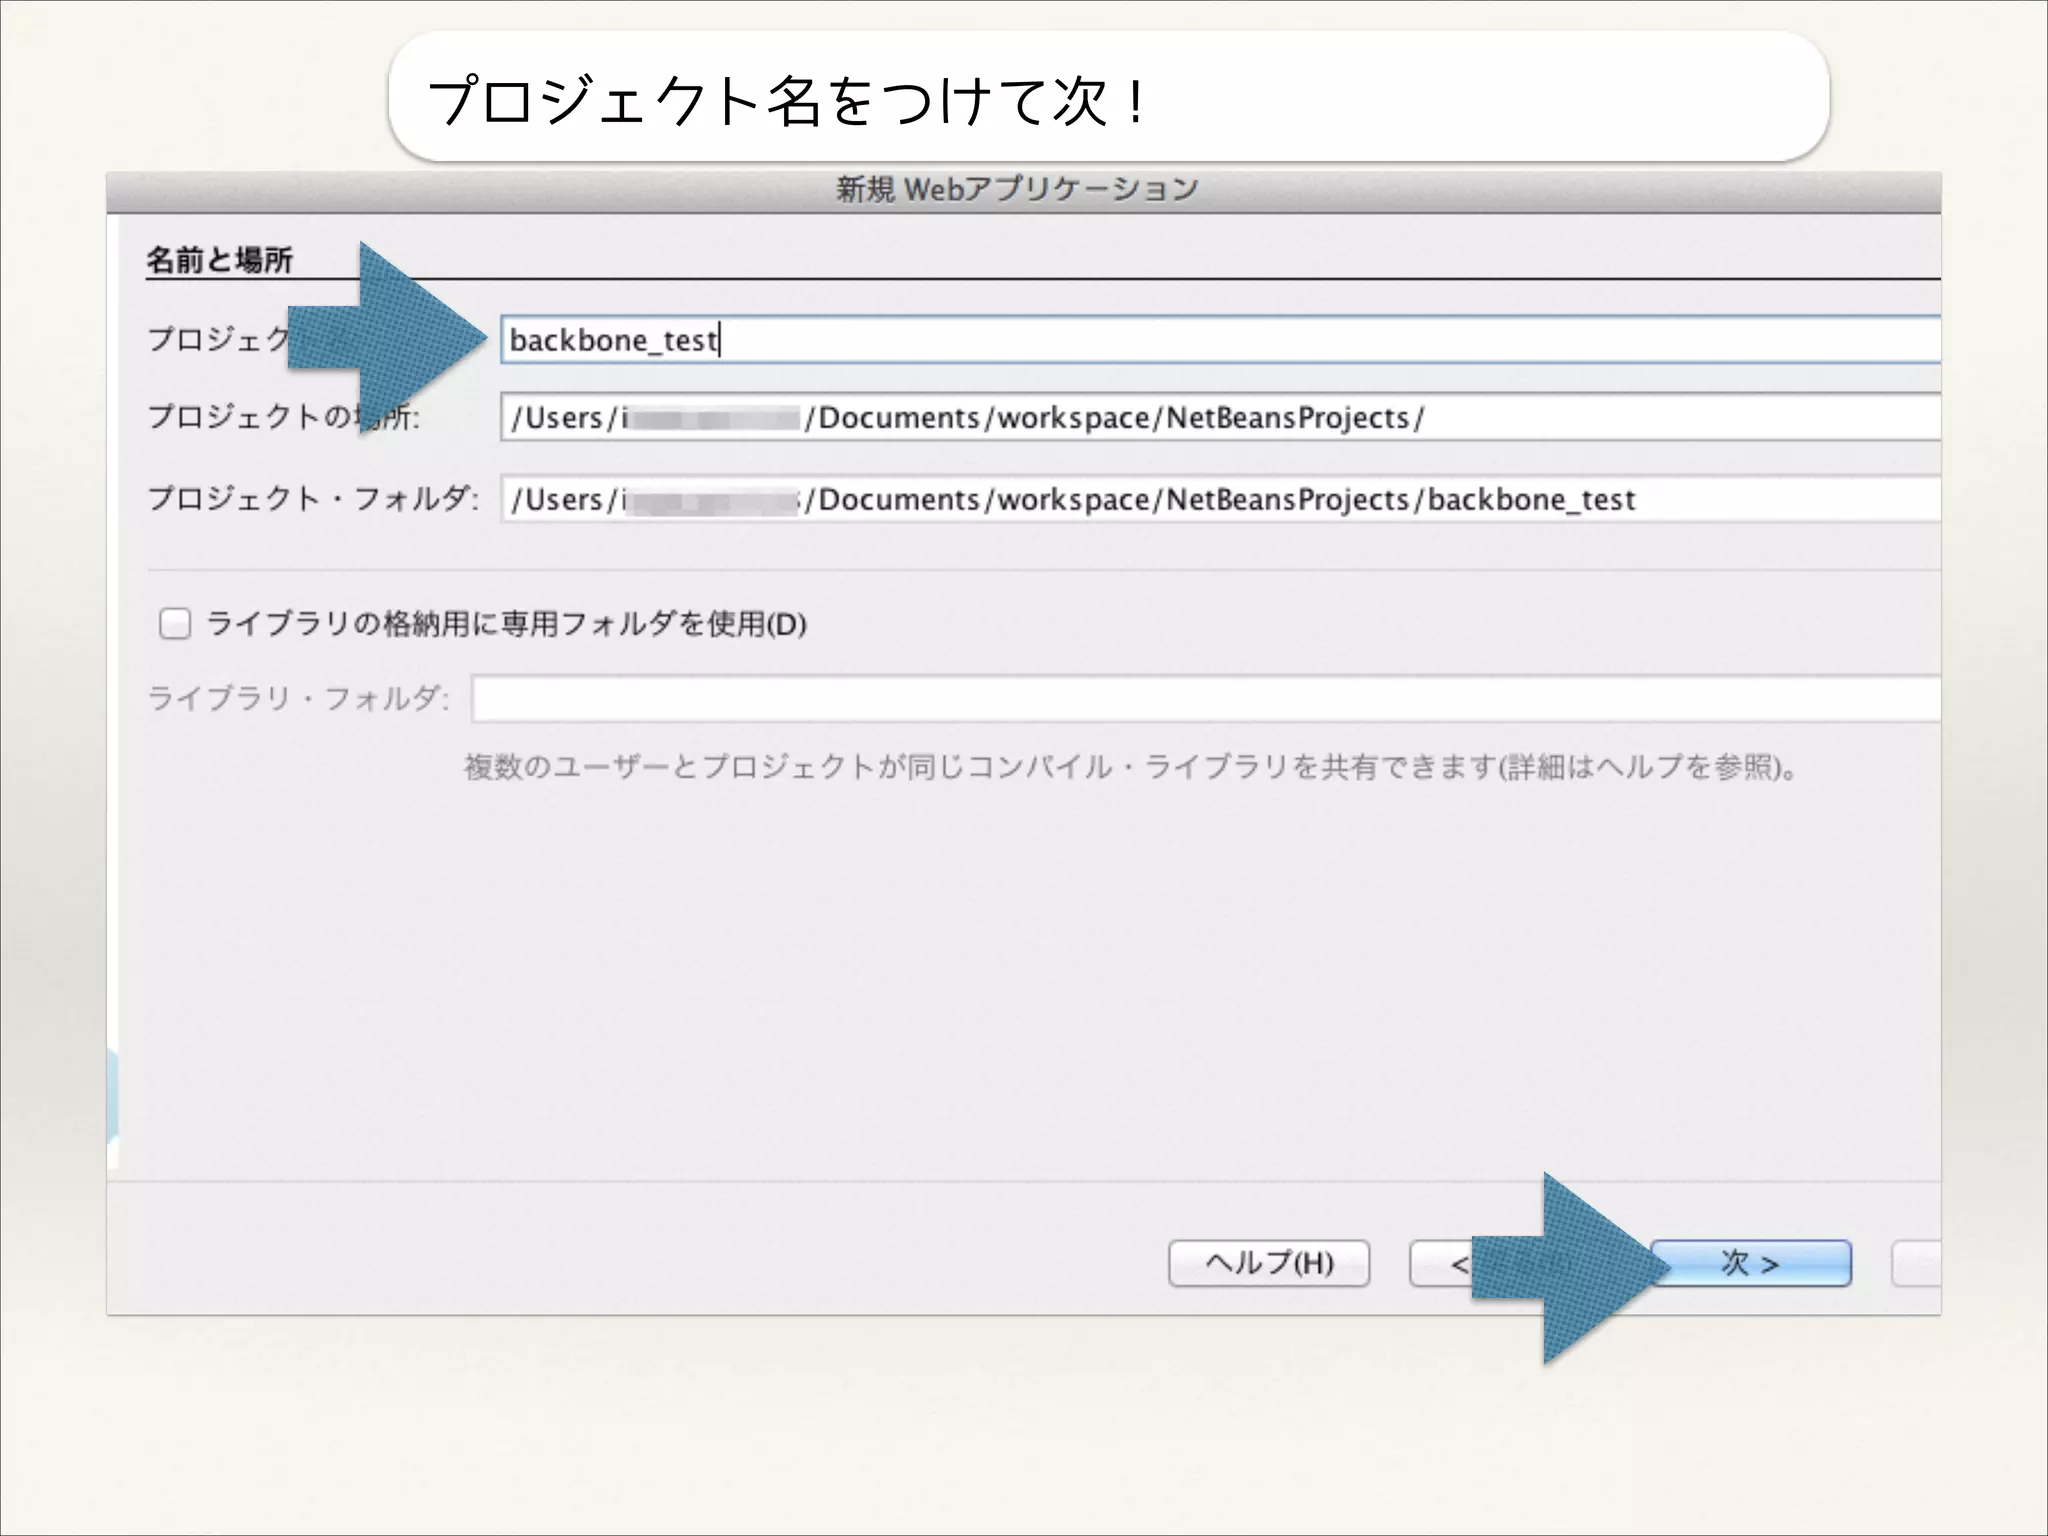This screenshot has width=2048, height=1536.
Task: Click the プロジェクト・フォルダ label
Action: click(x=313, y=498)
